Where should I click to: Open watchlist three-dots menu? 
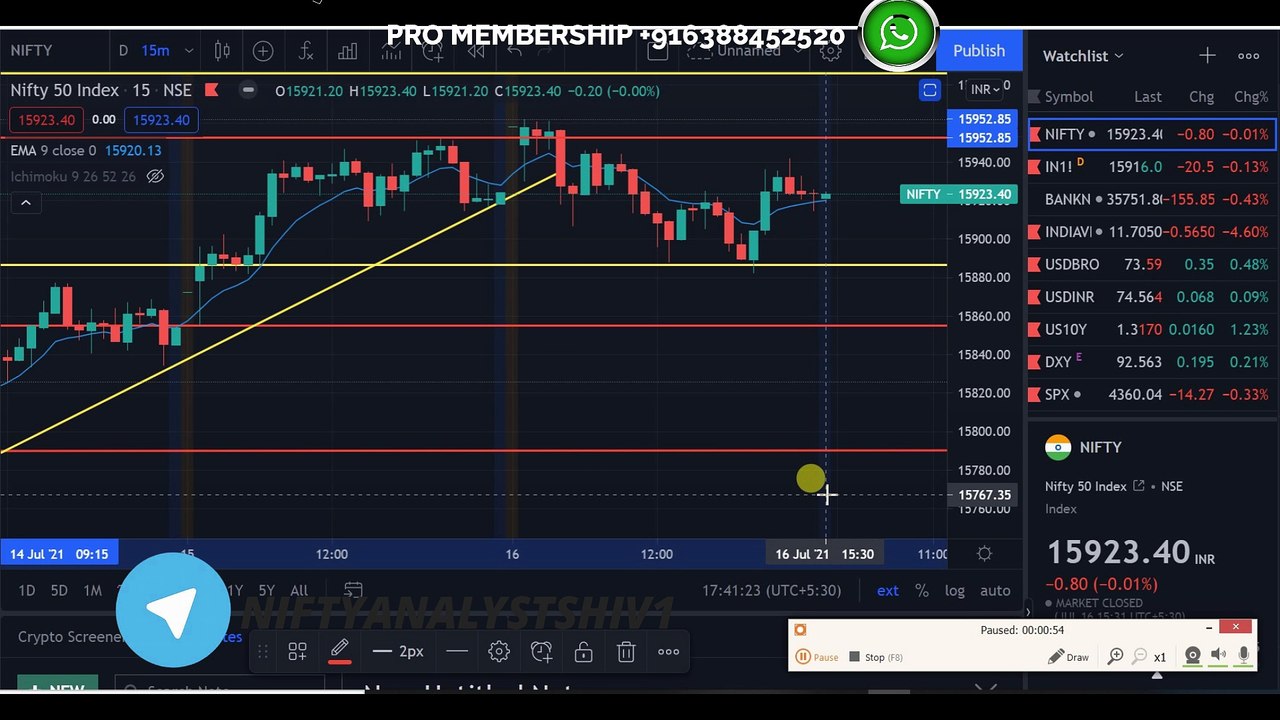(x=1249, y=56)
